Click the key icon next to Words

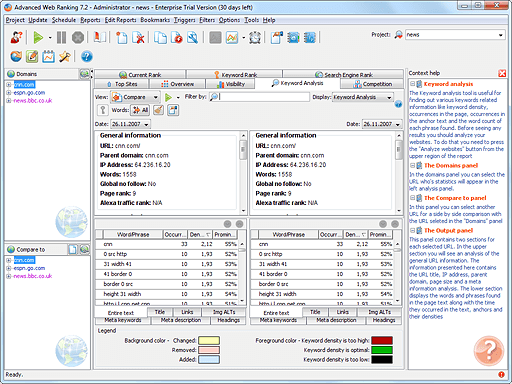[103, 110]
